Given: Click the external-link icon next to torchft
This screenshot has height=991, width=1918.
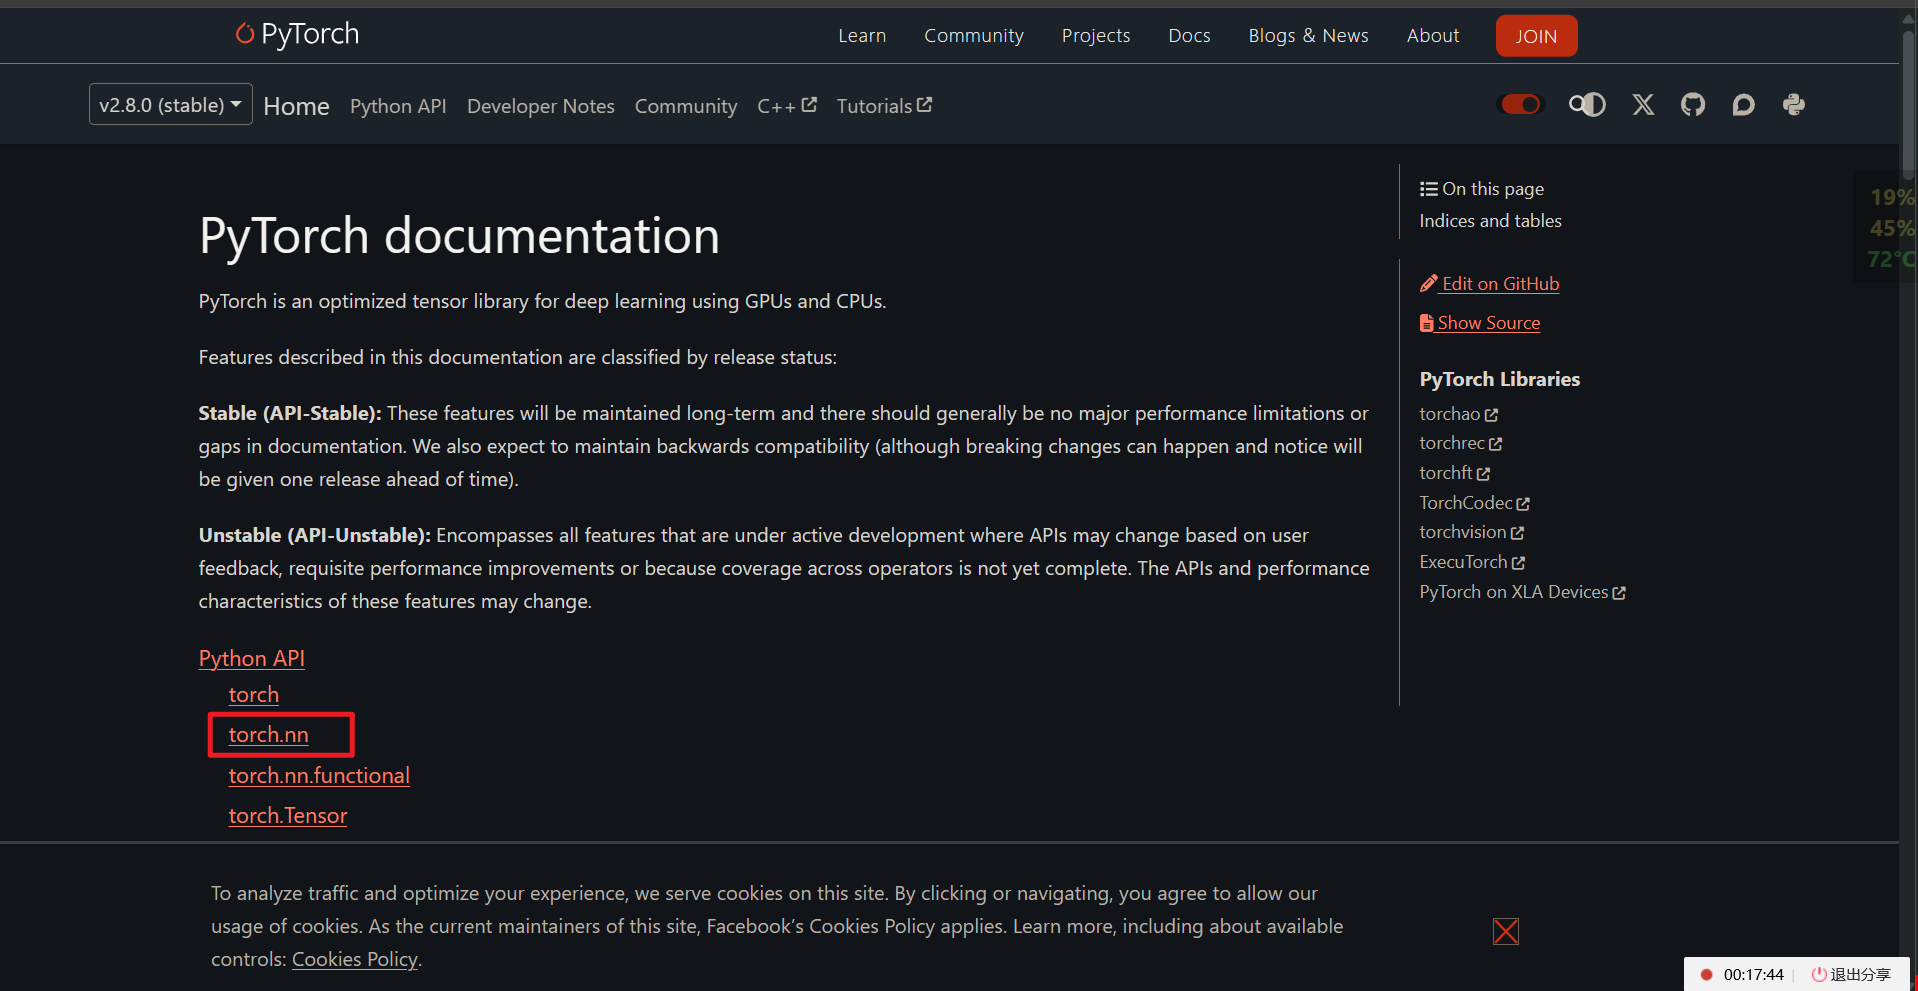Looking at the screenshot, I should [x=1483, y=473].
